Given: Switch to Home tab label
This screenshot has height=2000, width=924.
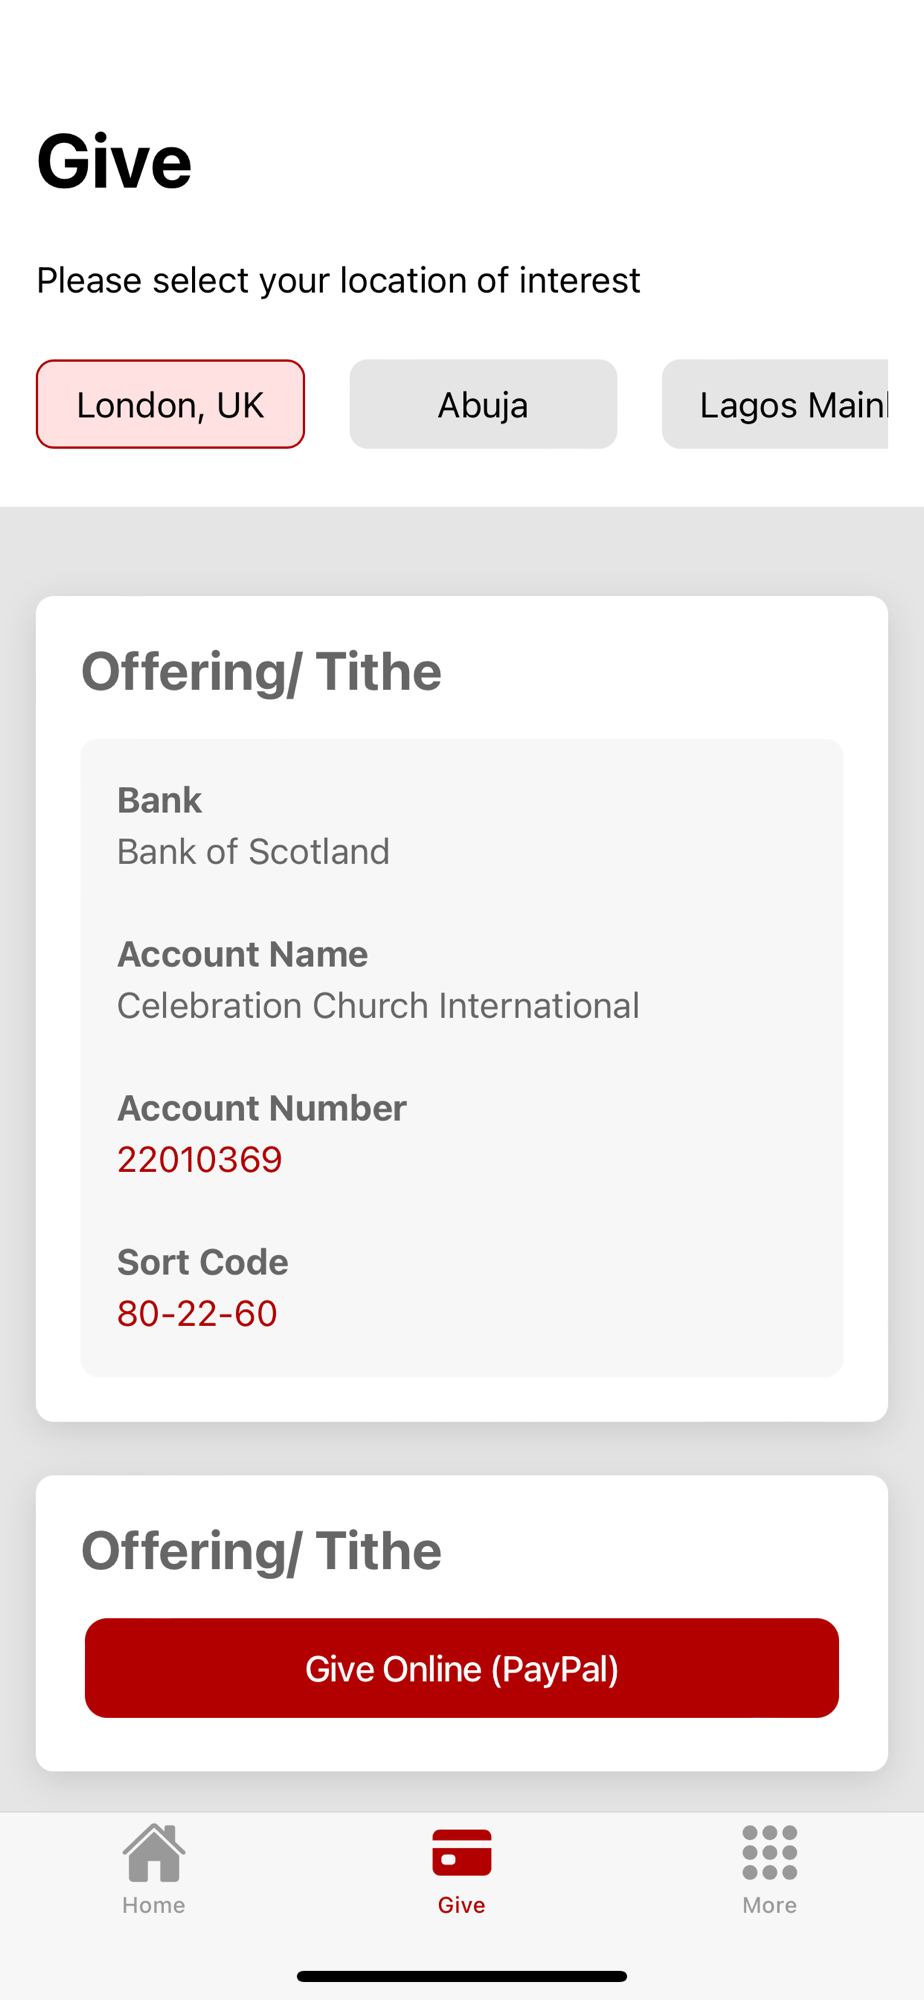Looking at the screenshot, I should [154, 1905].
